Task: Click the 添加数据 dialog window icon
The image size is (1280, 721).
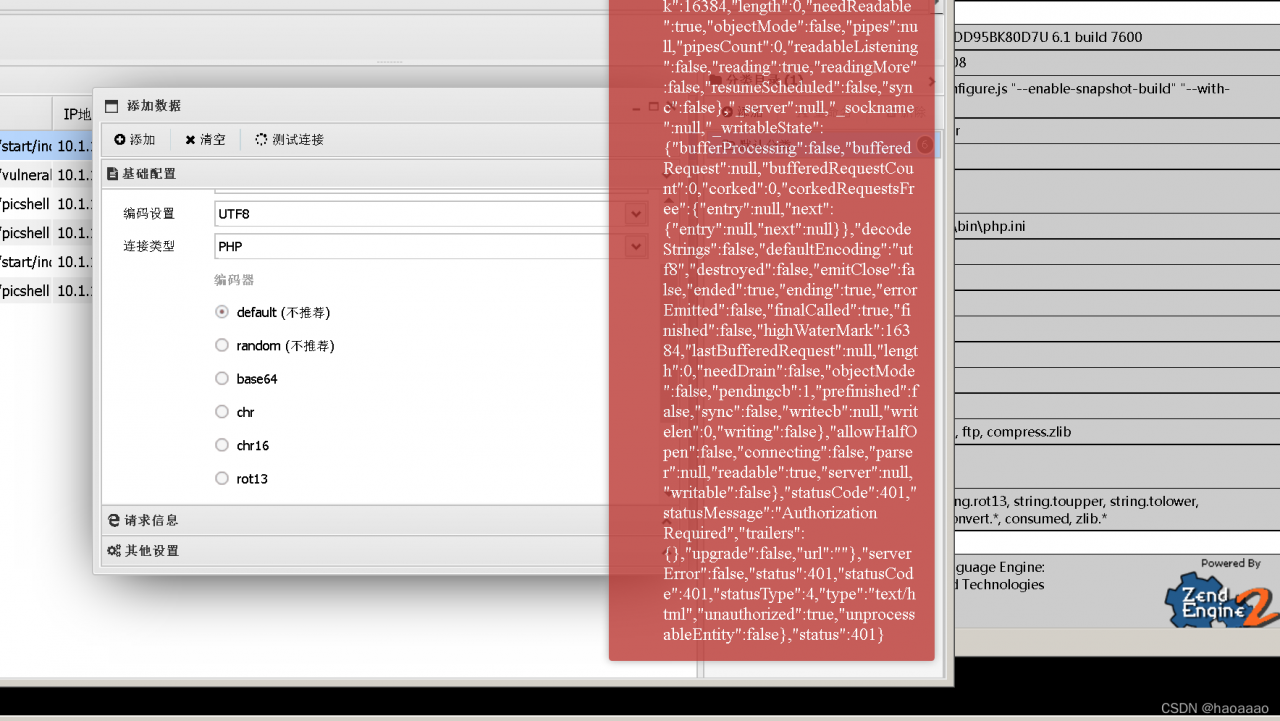Action: coord(111,106)
